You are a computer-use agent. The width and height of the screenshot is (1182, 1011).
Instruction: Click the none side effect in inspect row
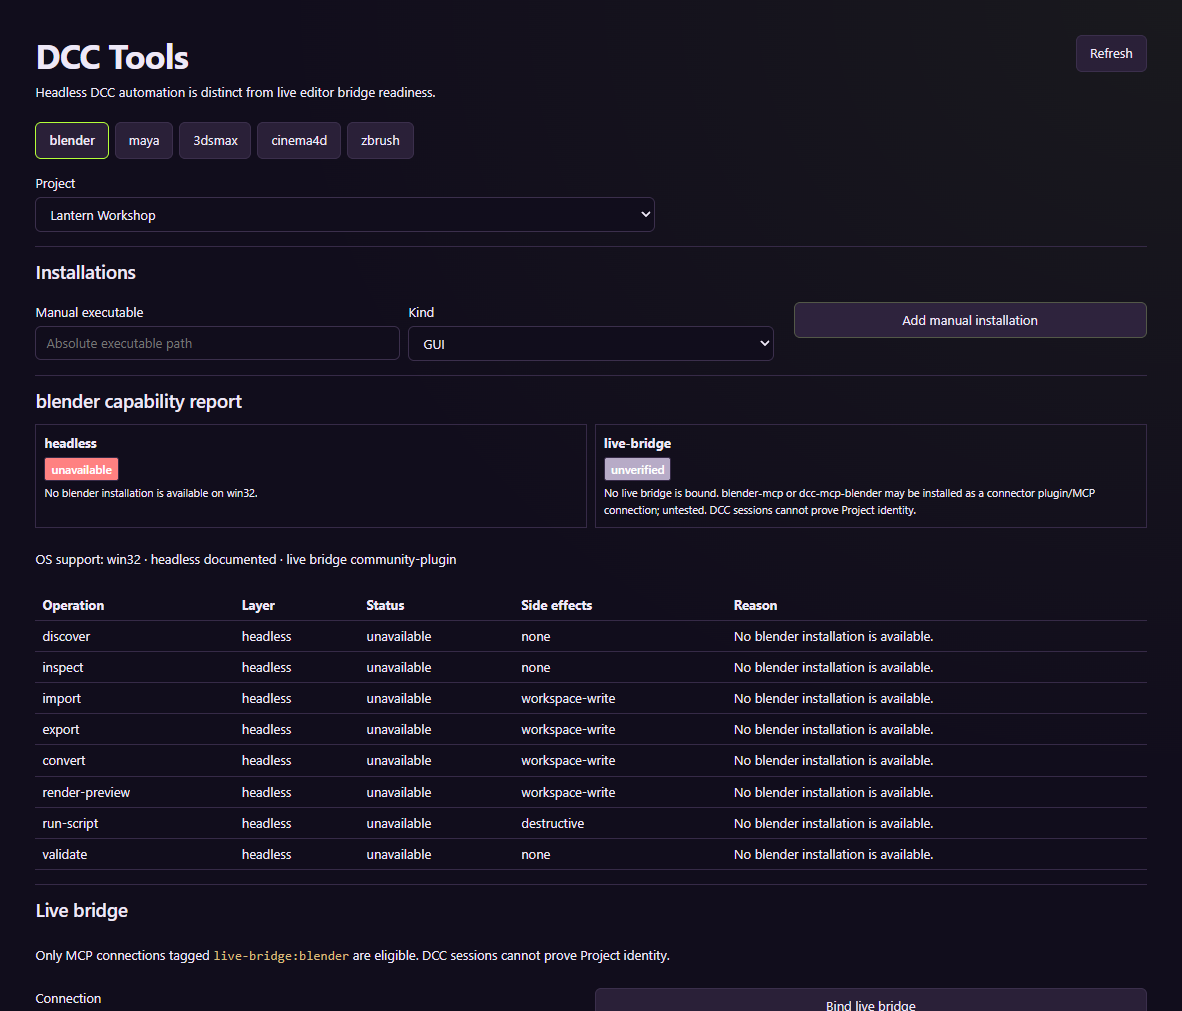pyautogui.click(x=535, y=667)
